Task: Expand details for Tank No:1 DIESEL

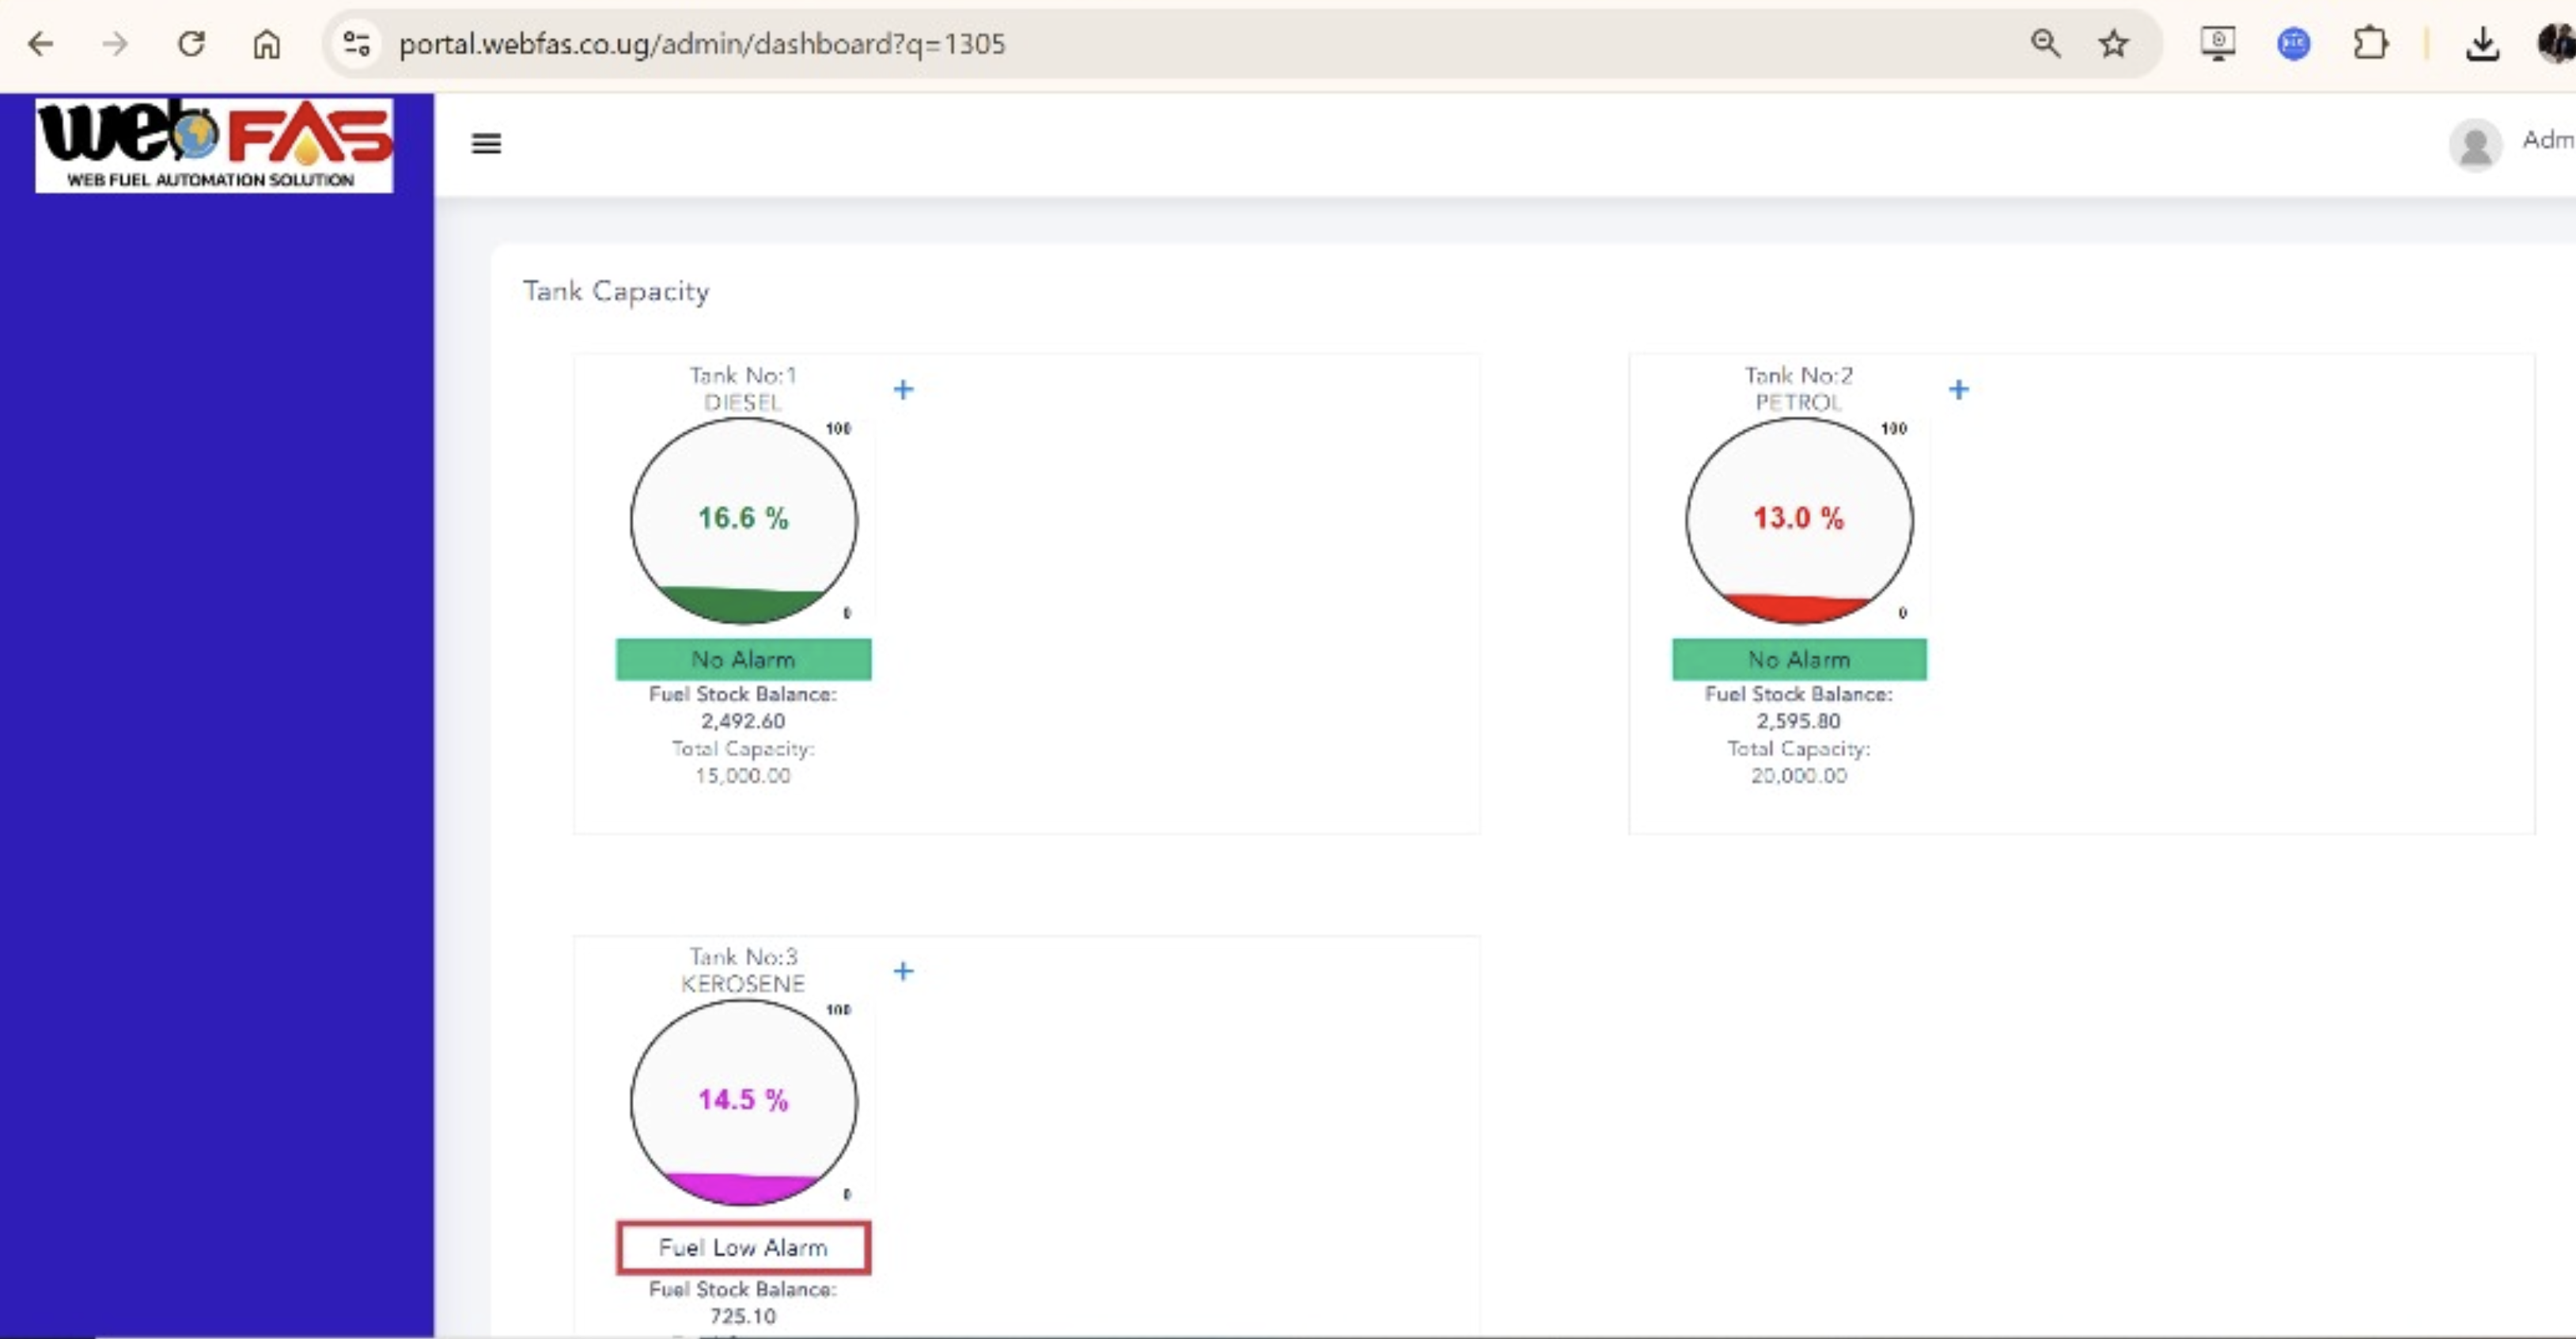Action: click(x=903, y=390)
